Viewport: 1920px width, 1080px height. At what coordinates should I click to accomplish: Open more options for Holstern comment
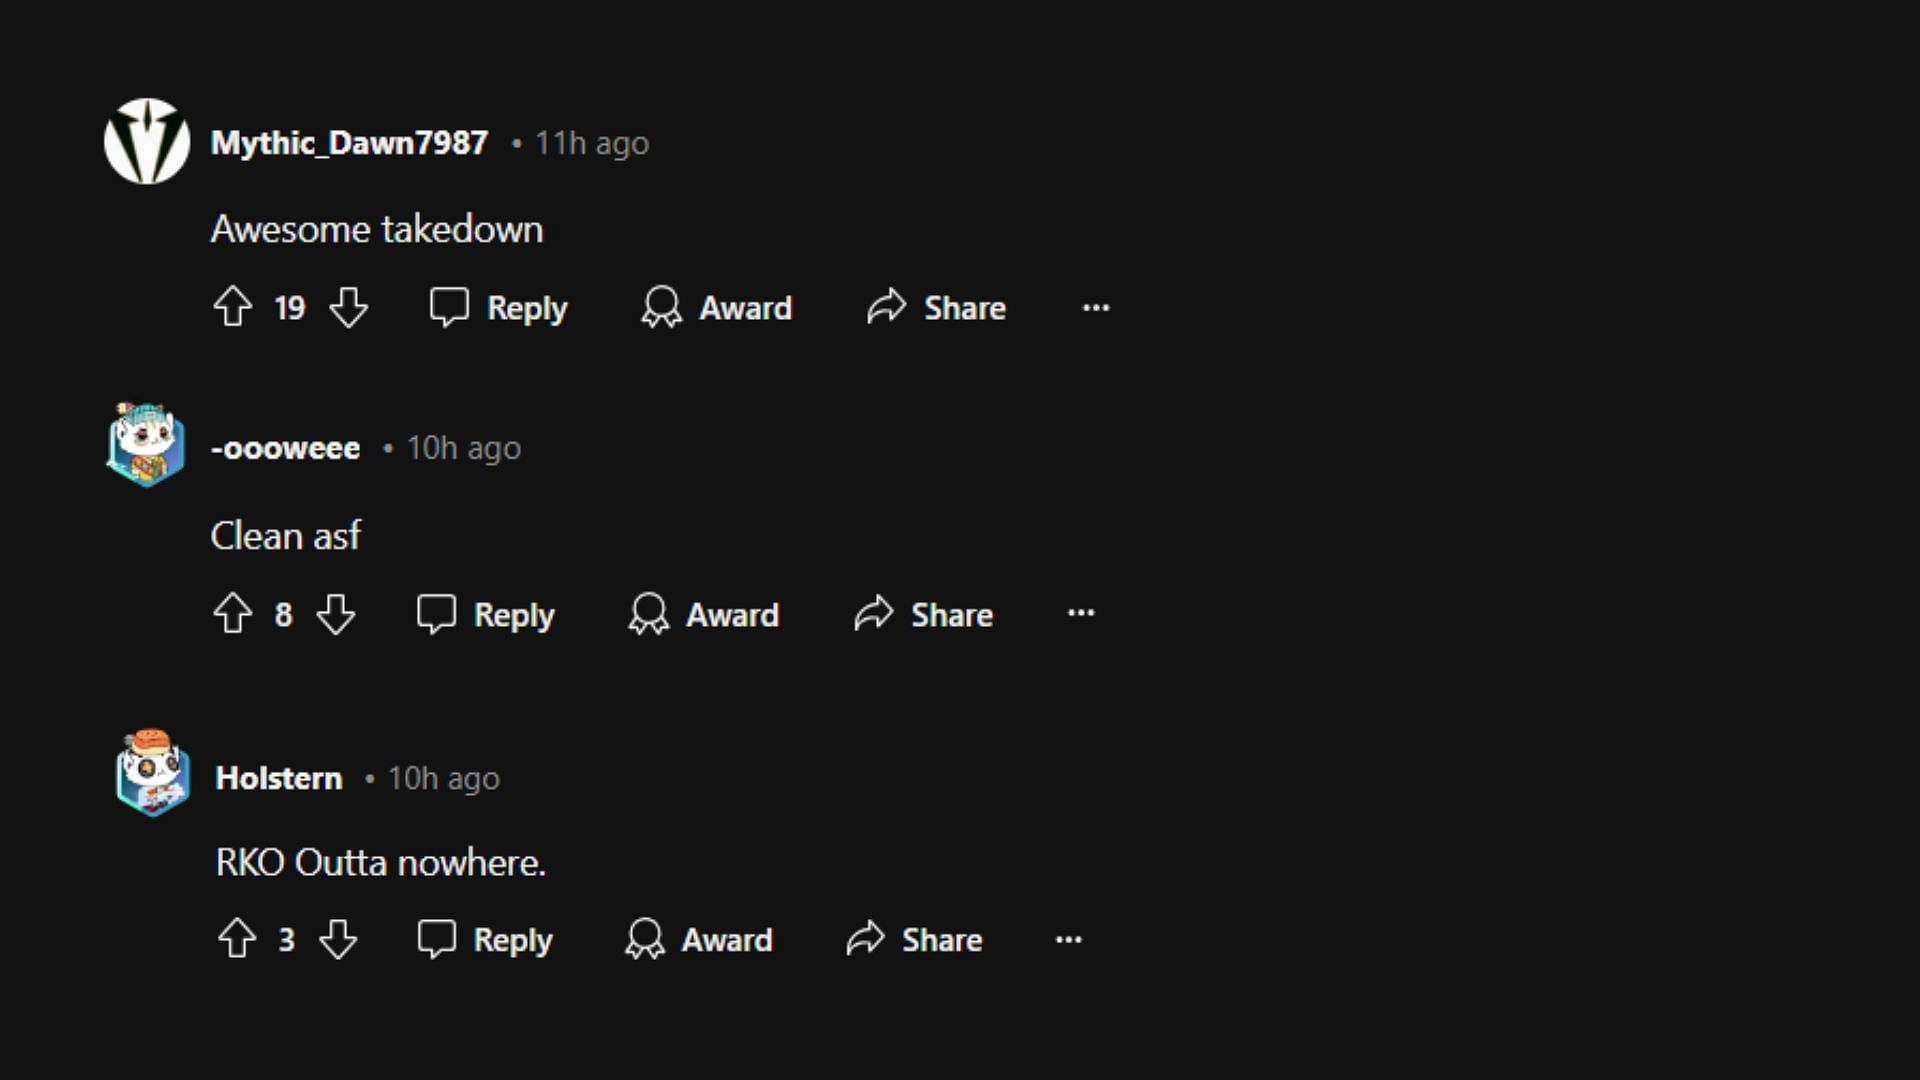(1067, 940)
